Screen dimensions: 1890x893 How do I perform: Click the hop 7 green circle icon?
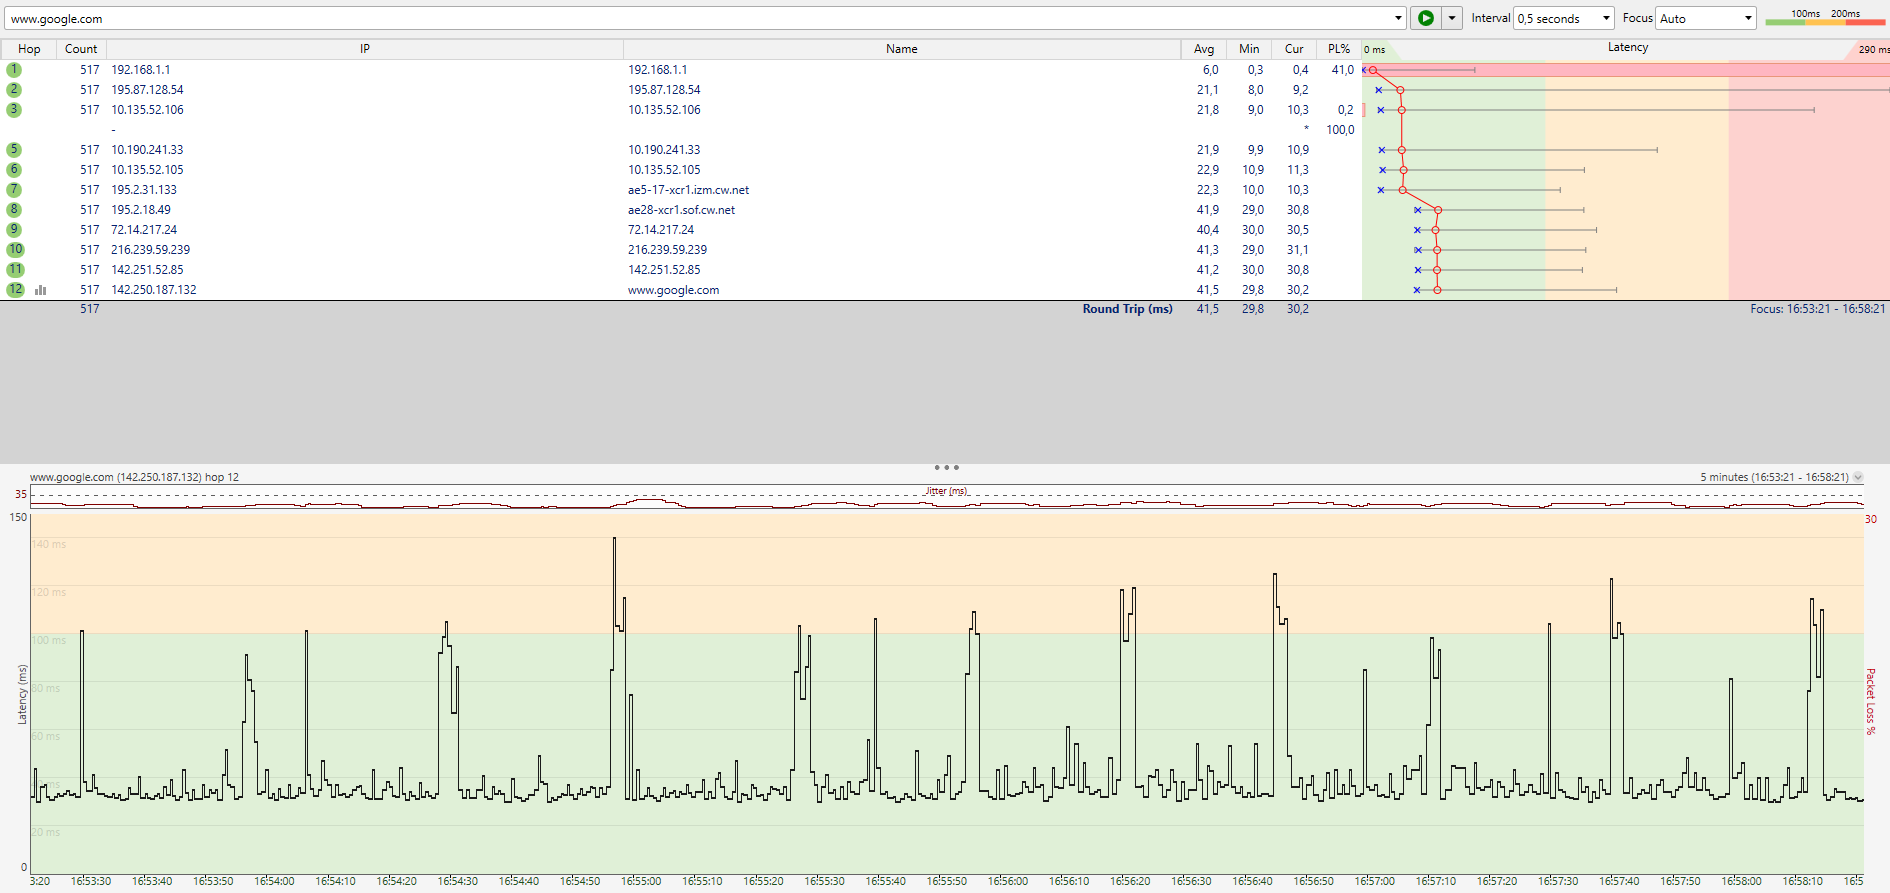point(14,190)
